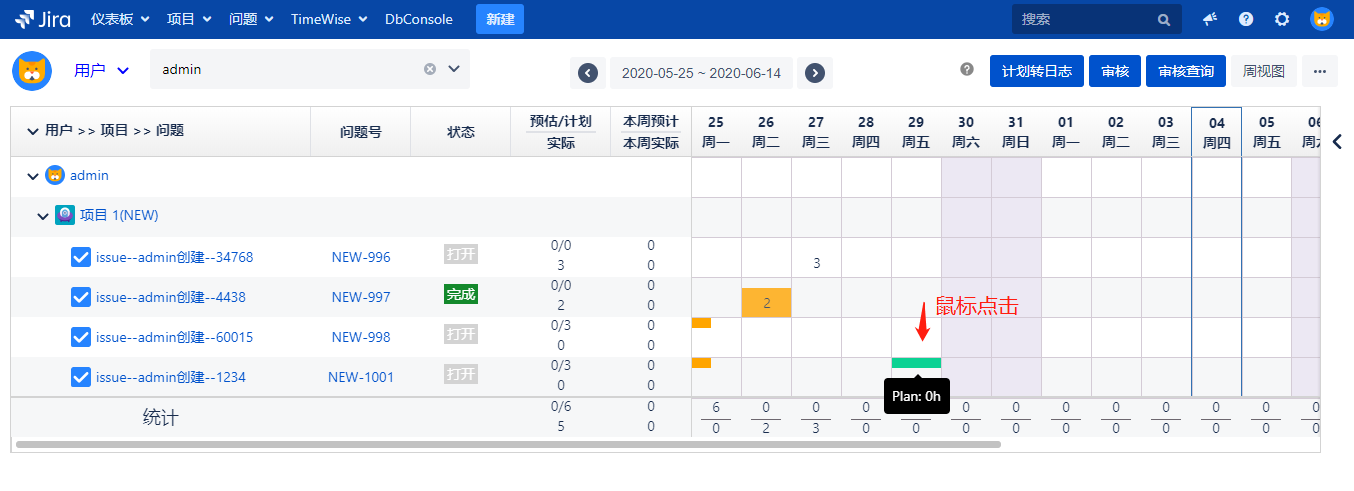
Task: Collapse the admin user tree row
Action: point(33,176)
